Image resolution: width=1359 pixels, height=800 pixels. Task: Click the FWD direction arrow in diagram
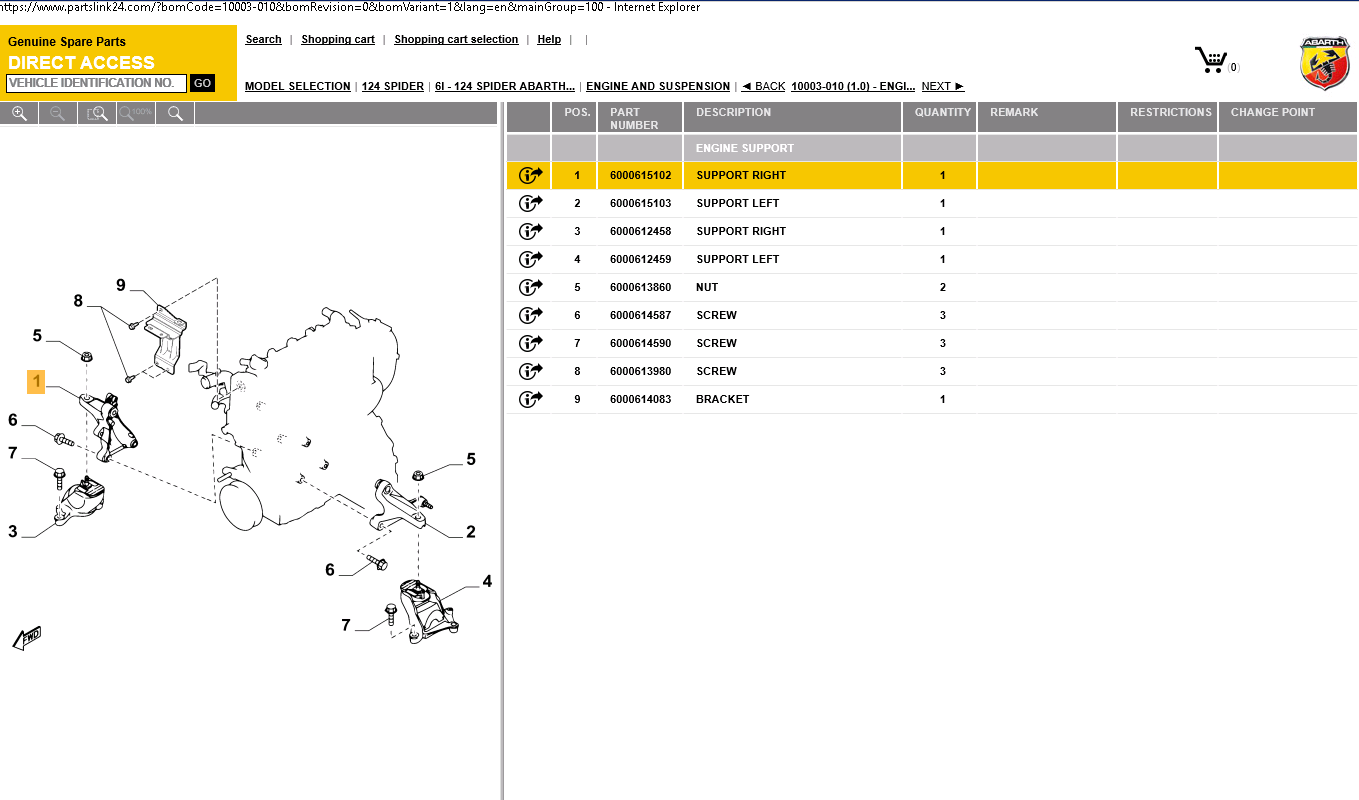click(x=27, y=638)
